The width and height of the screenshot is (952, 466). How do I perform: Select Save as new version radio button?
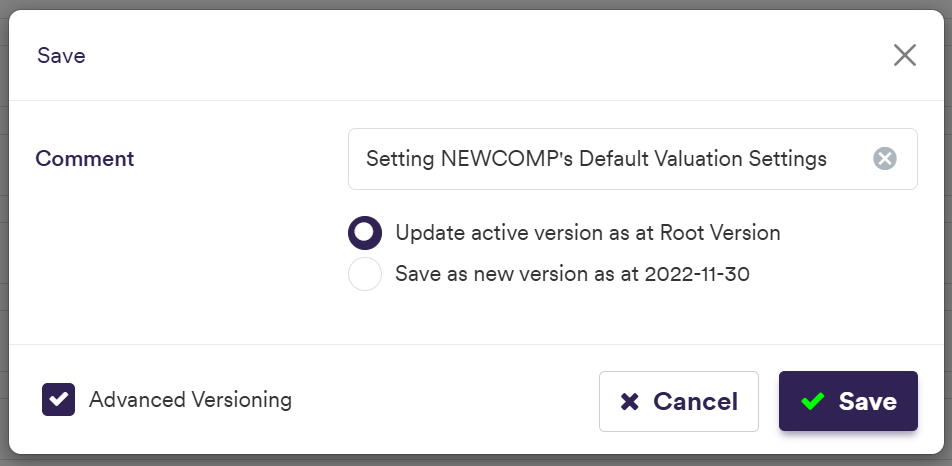tap(365, 274)
